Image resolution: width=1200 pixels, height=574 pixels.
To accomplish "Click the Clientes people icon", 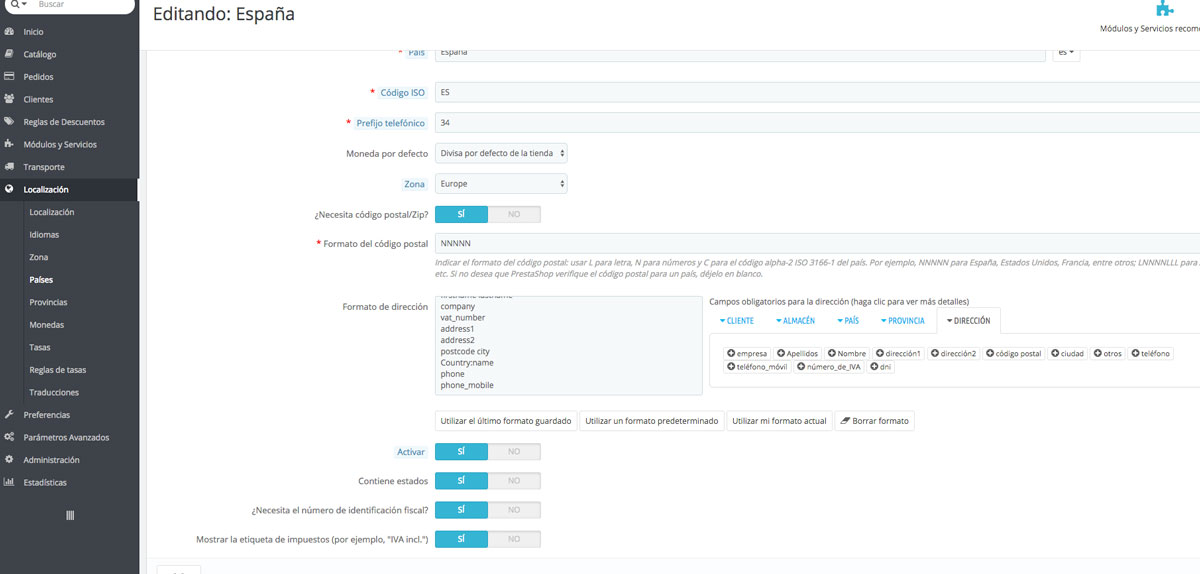I will pos(9,99).
